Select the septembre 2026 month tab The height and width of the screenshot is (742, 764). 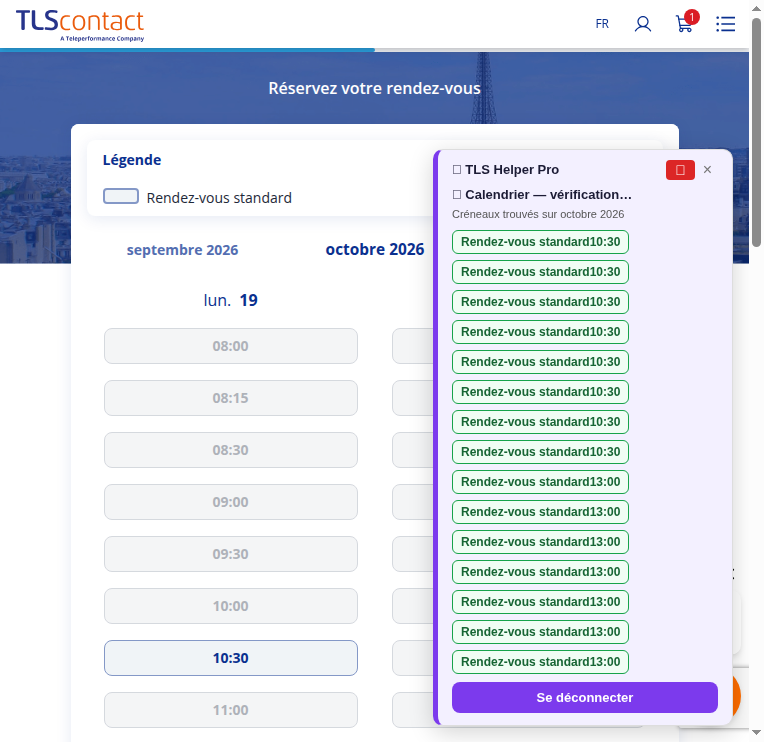tap(182, 249)
